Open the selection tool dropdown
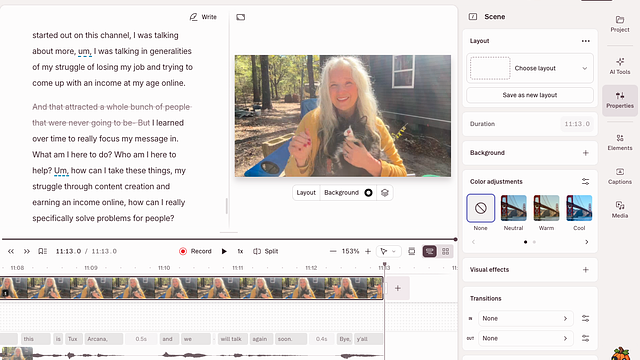 (x=388, y=251)
